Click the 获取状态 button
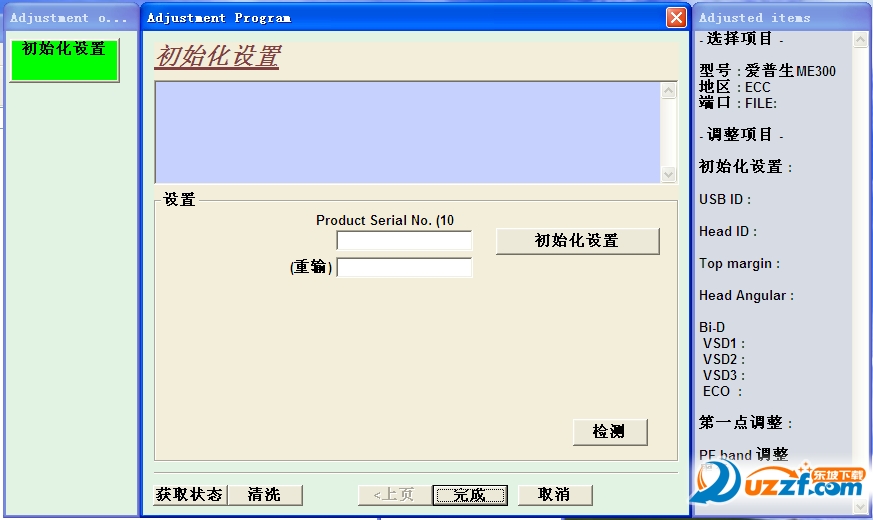 (x=190, y=494)
